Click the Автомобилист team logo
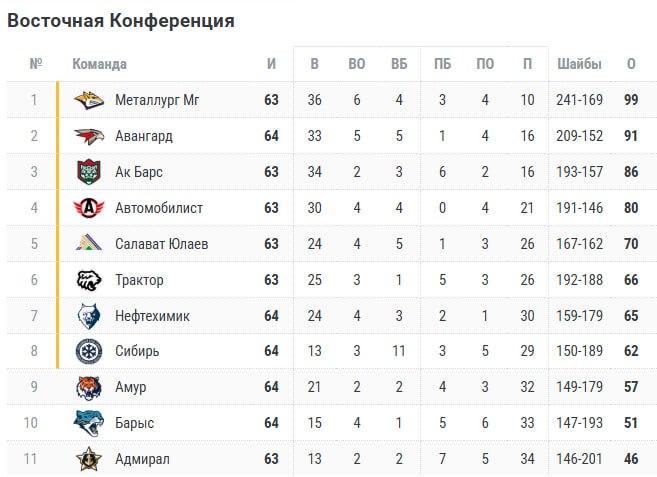The width and height of the screenshot is (657, 477). click(x=89, y=208)
